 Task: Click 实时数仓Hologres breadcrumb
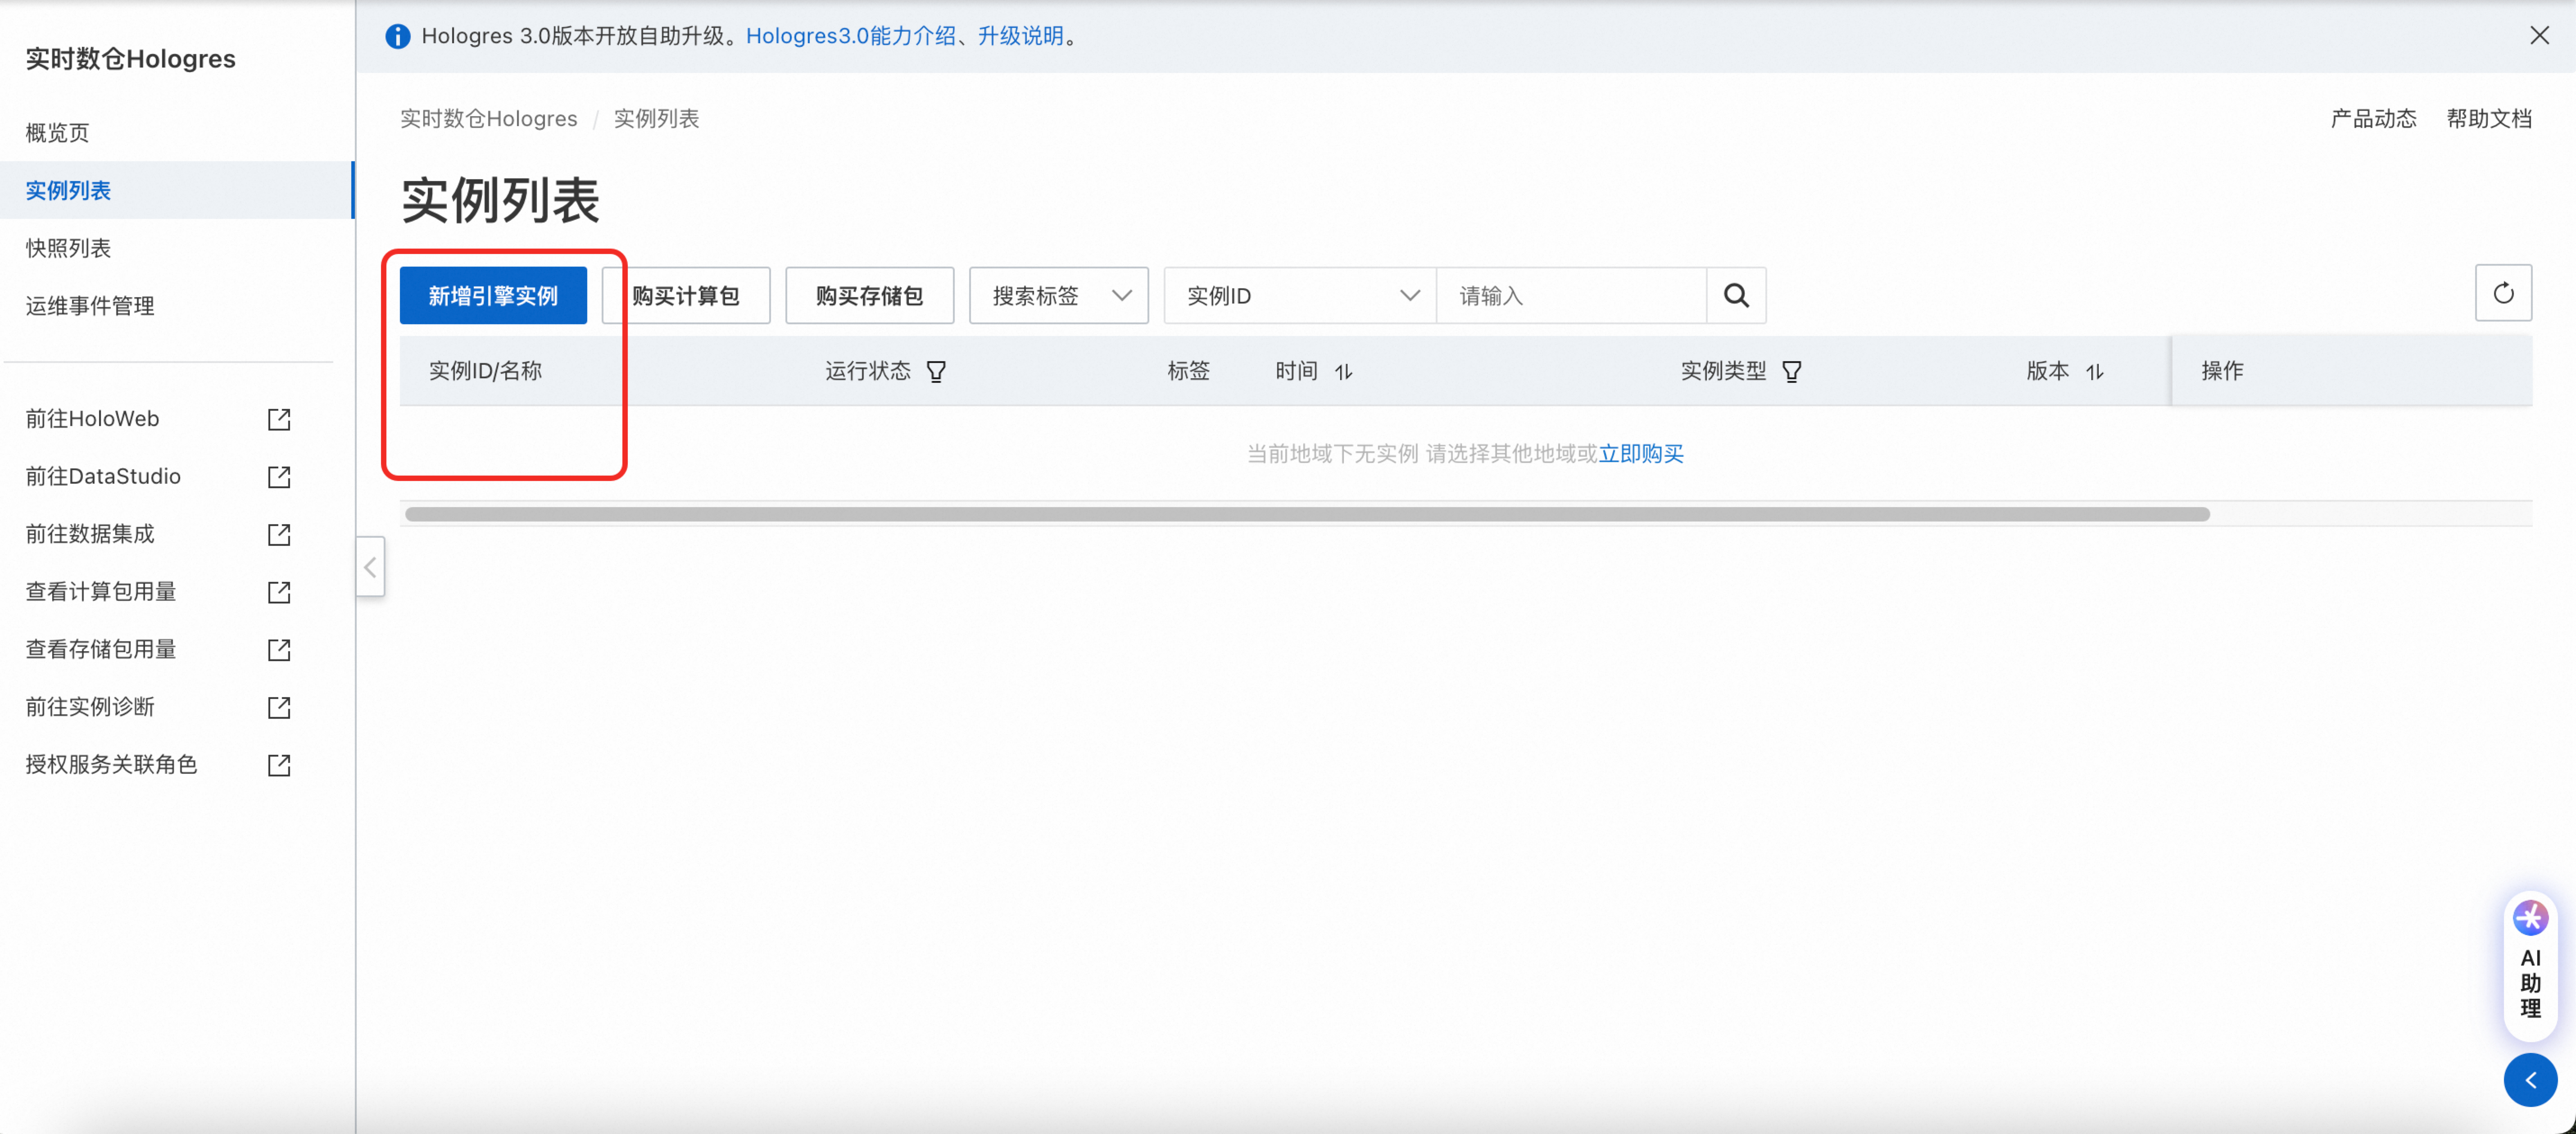tap(488, 119)
